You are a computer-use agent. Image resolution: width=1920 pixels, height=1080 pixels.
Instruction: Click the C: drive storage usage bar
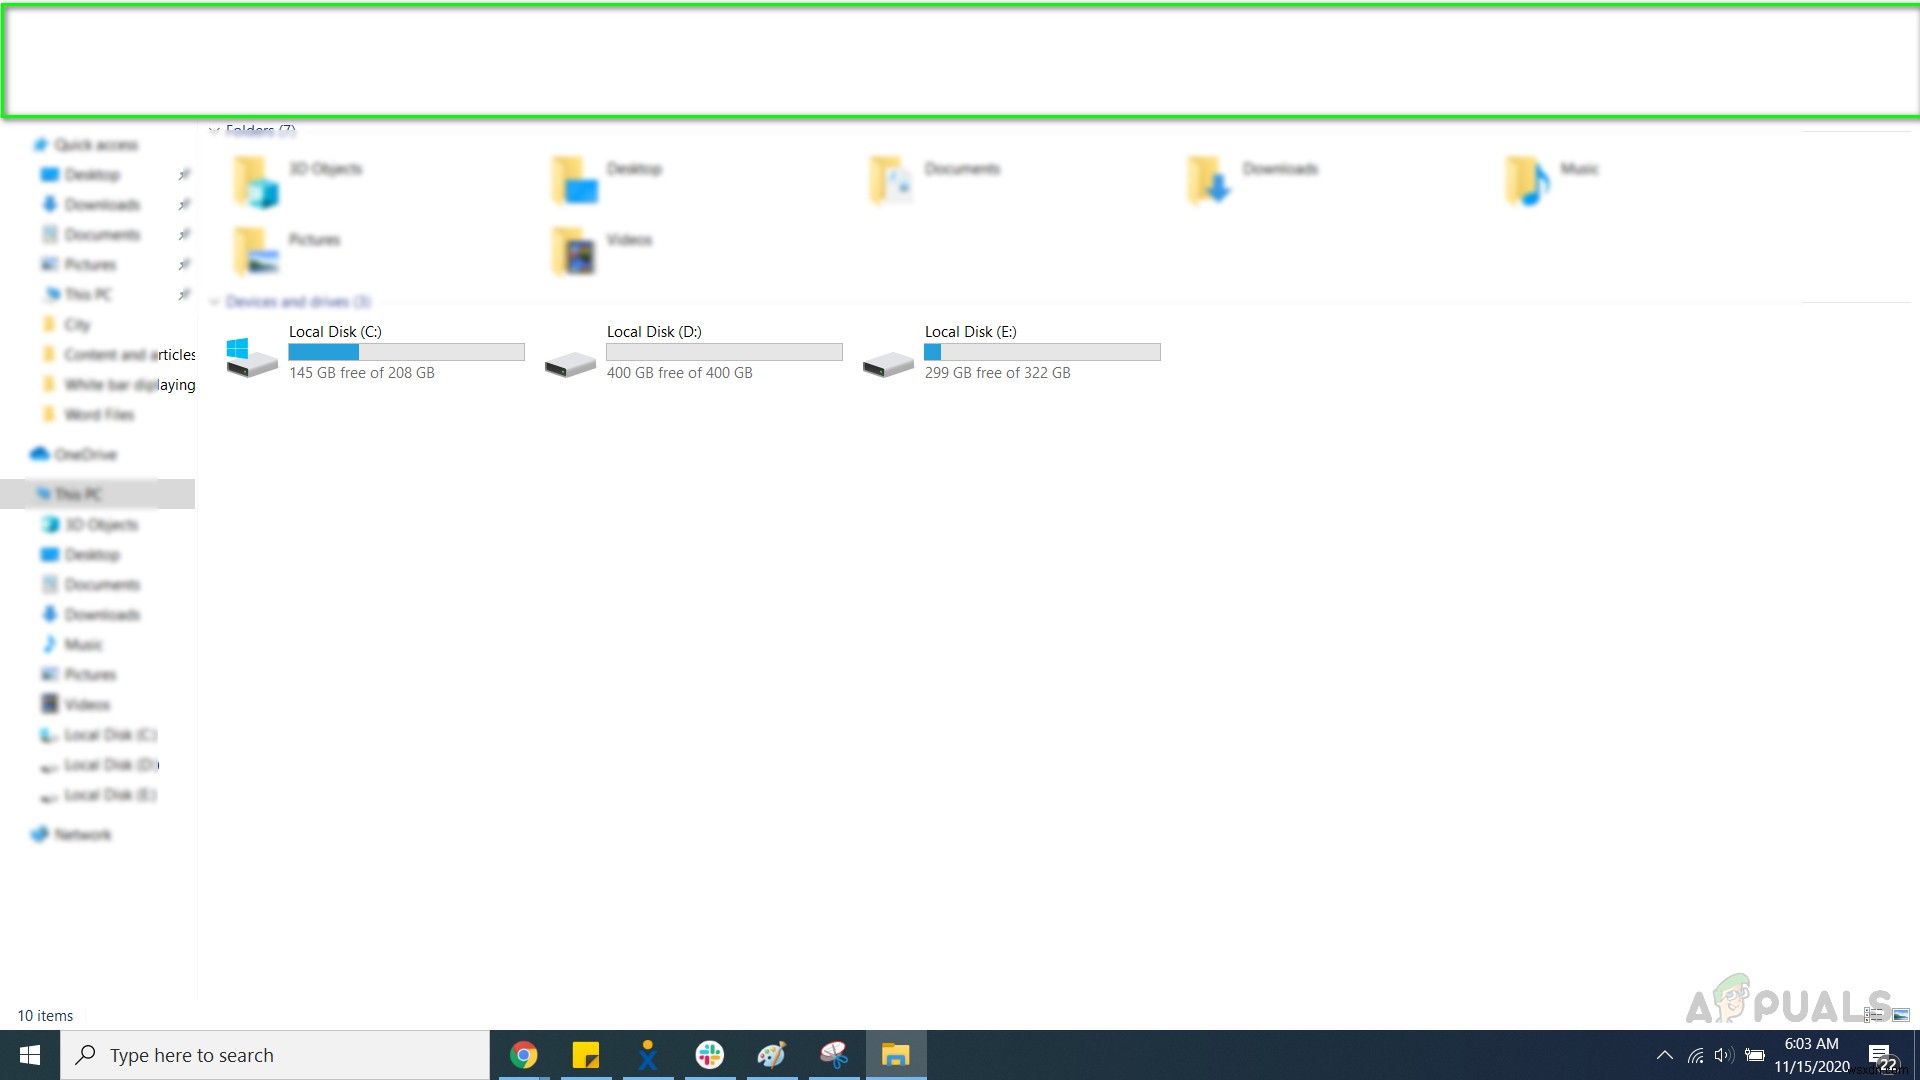tap(405, 351)
